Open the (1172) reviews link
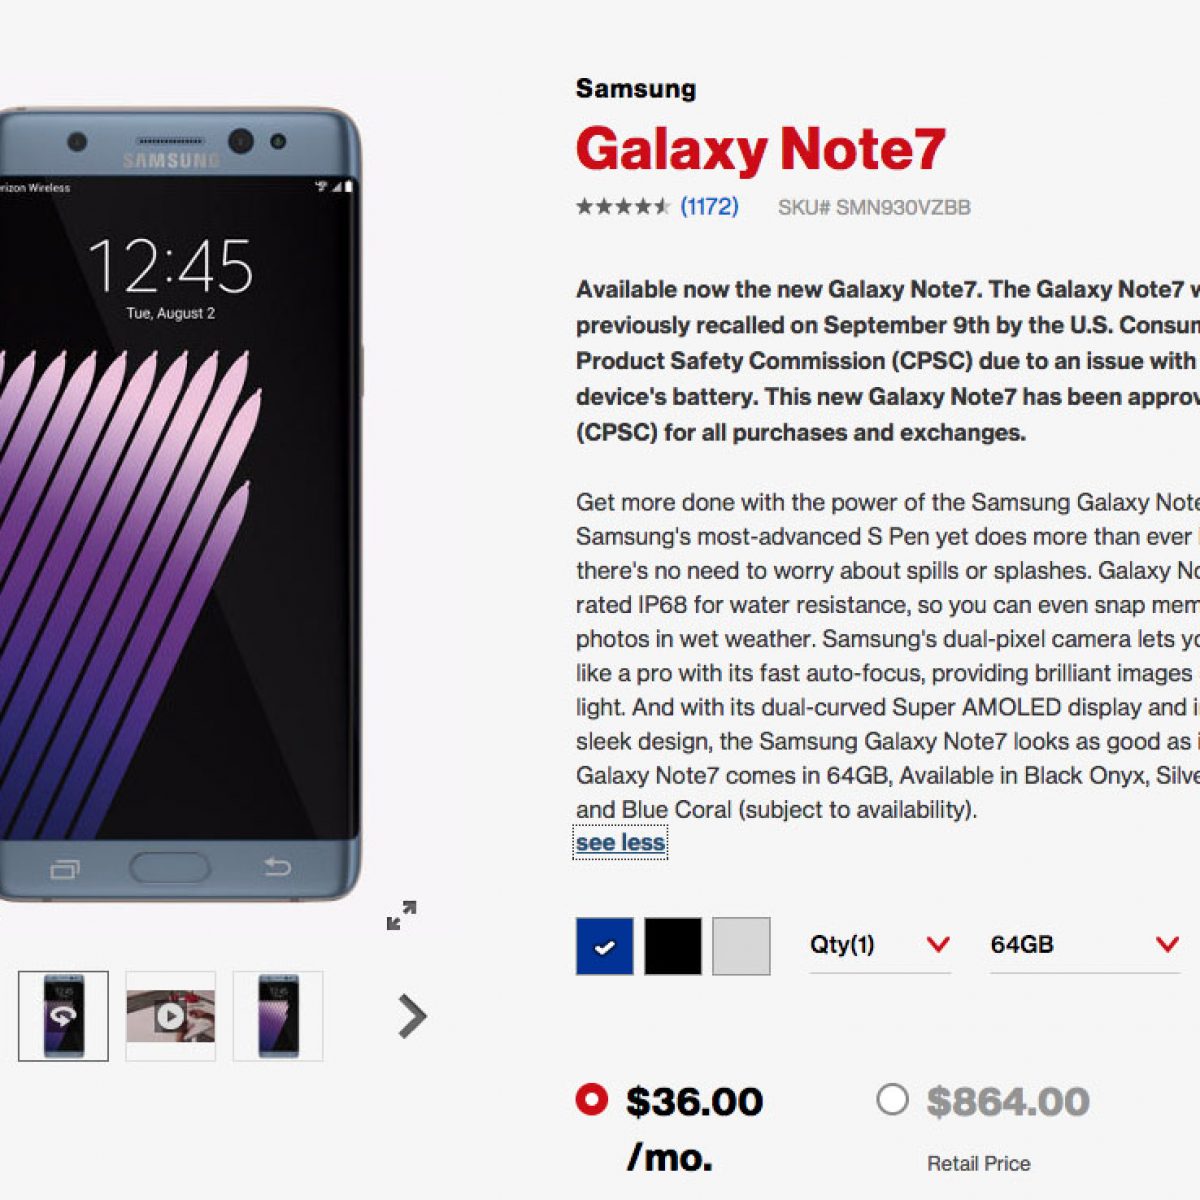Screen dimensions: 1200x1200 (709, 207)
